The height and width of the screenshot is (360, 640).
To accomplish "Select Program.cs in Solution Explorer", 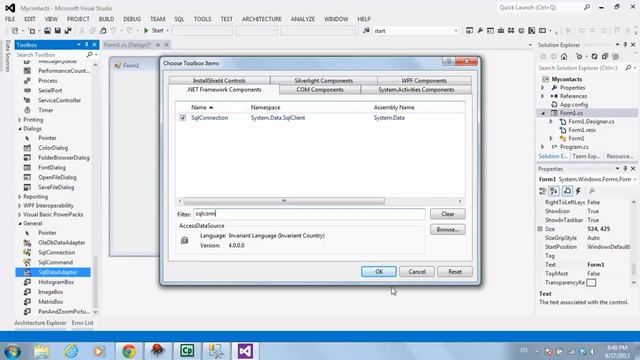I will pos(574,147).
